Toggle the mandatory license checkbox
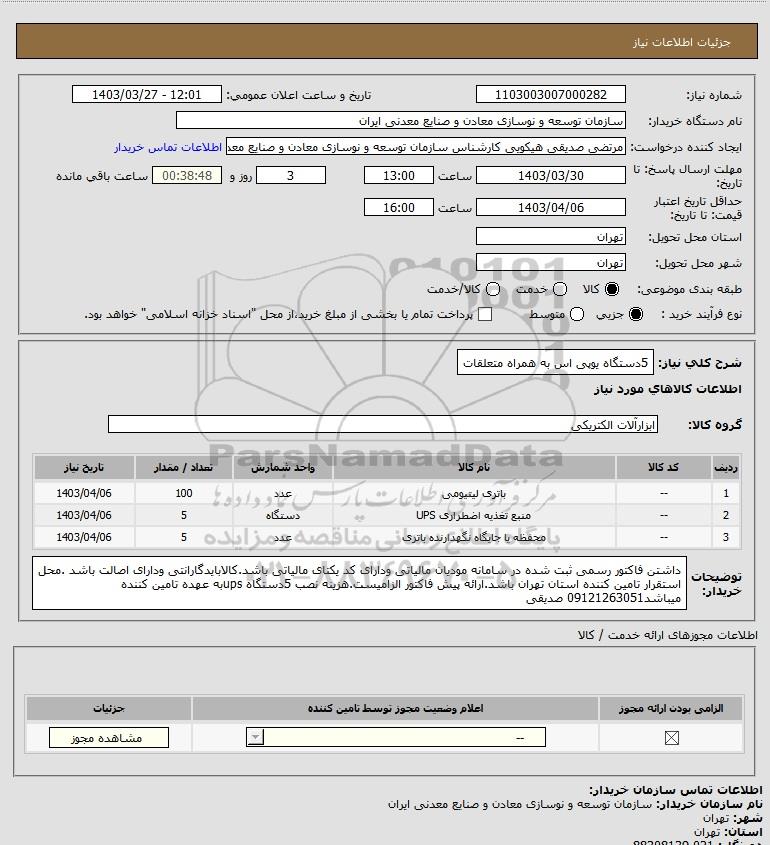770x845 pixels. [x=671, y=738]
